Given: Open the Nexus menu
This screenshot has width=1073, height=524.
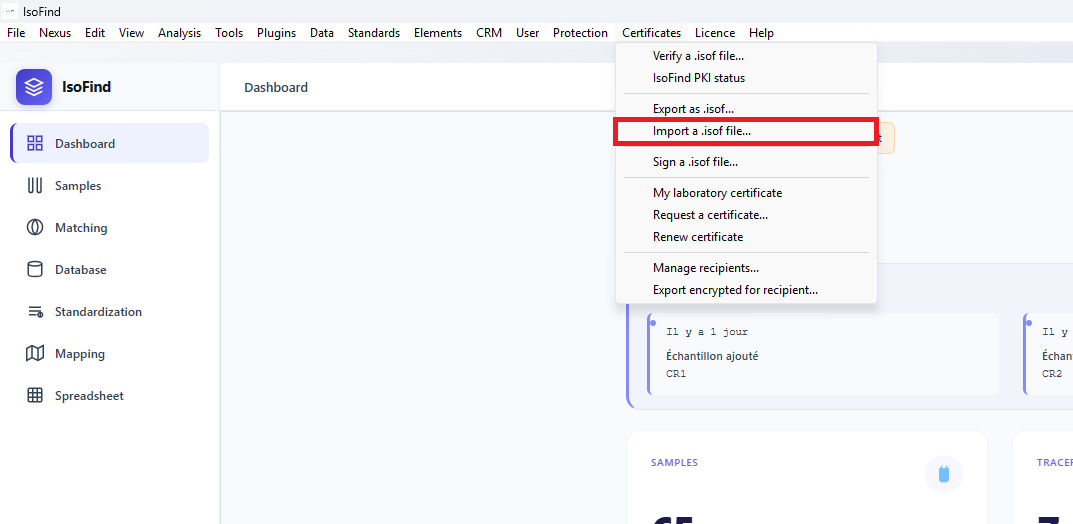Looking at the screenshot, I should (55, 33).
